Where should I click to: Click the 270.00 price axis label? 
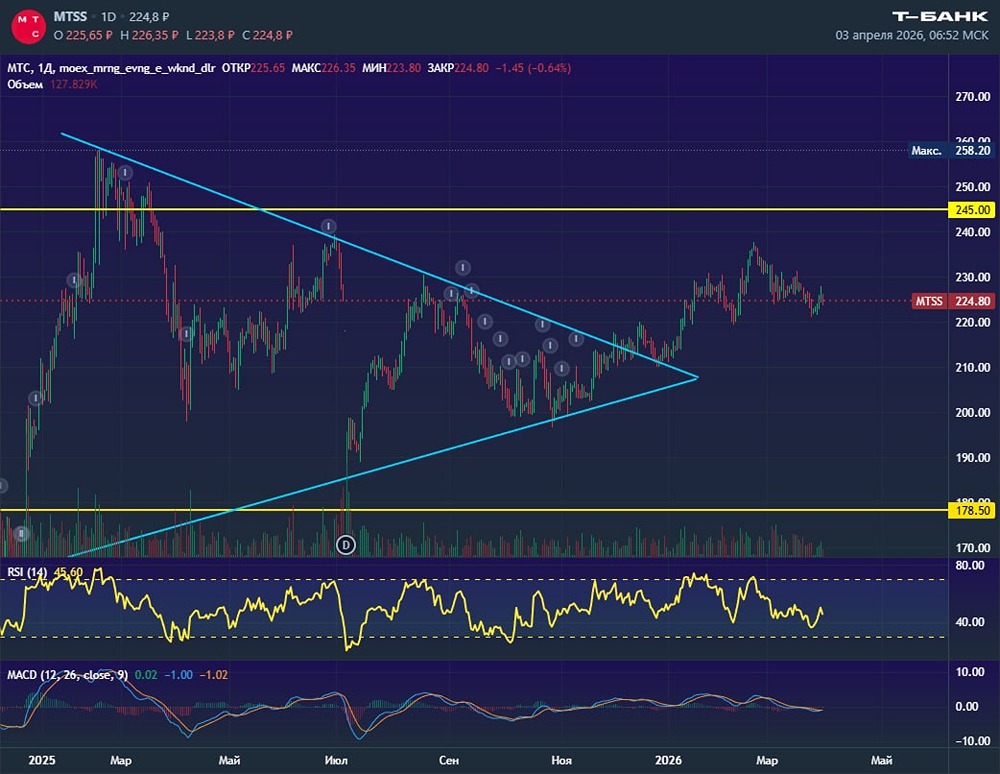973,97
